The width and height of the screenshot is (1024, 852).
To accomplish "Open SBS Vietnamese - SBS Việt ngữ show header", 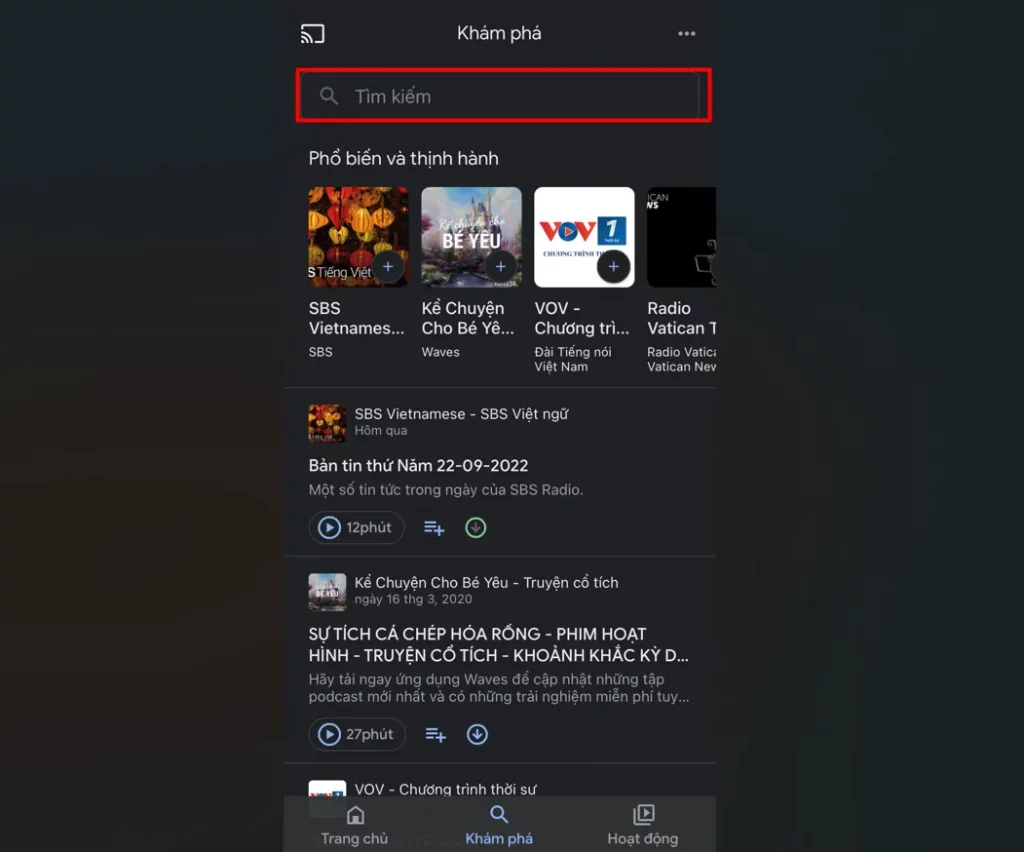I will coord(461,414).
